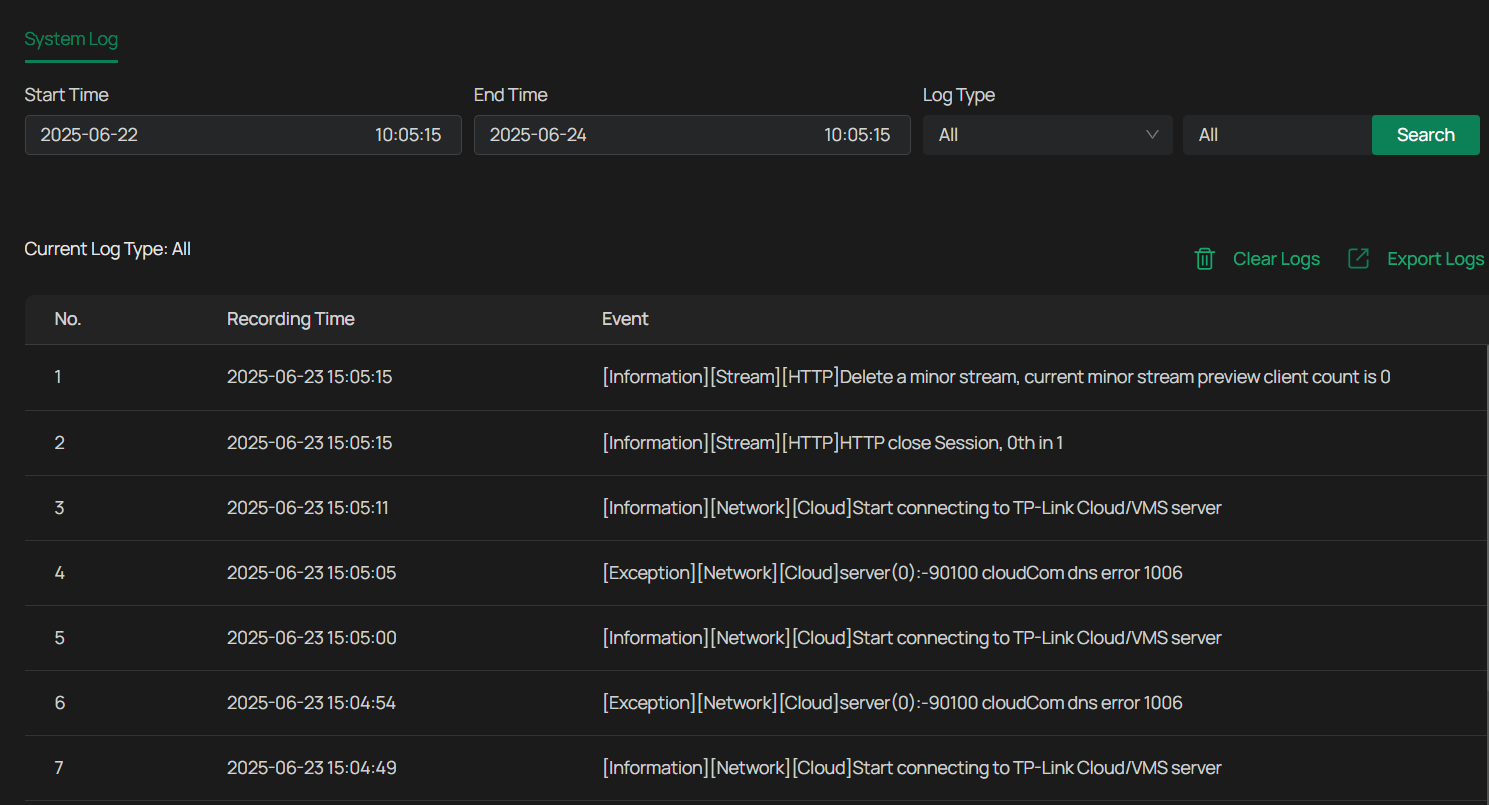
Task: Click the Log Type dropdown chevron arrow
Action: pyautogui.click(x=1152, y=135)
